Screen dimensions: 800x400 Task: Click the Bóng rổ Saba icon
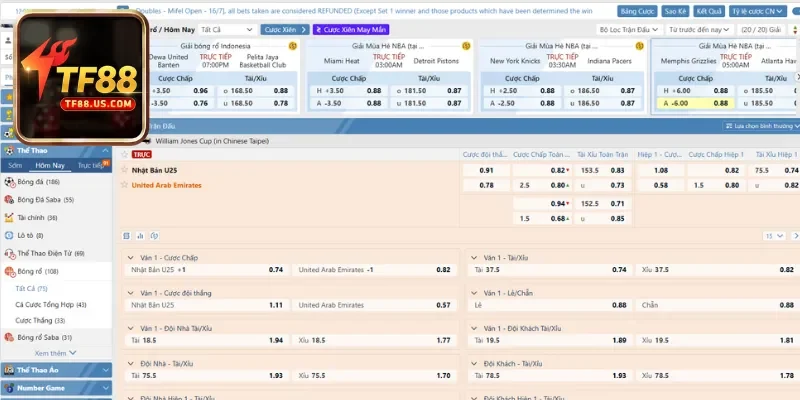(9, 337)
